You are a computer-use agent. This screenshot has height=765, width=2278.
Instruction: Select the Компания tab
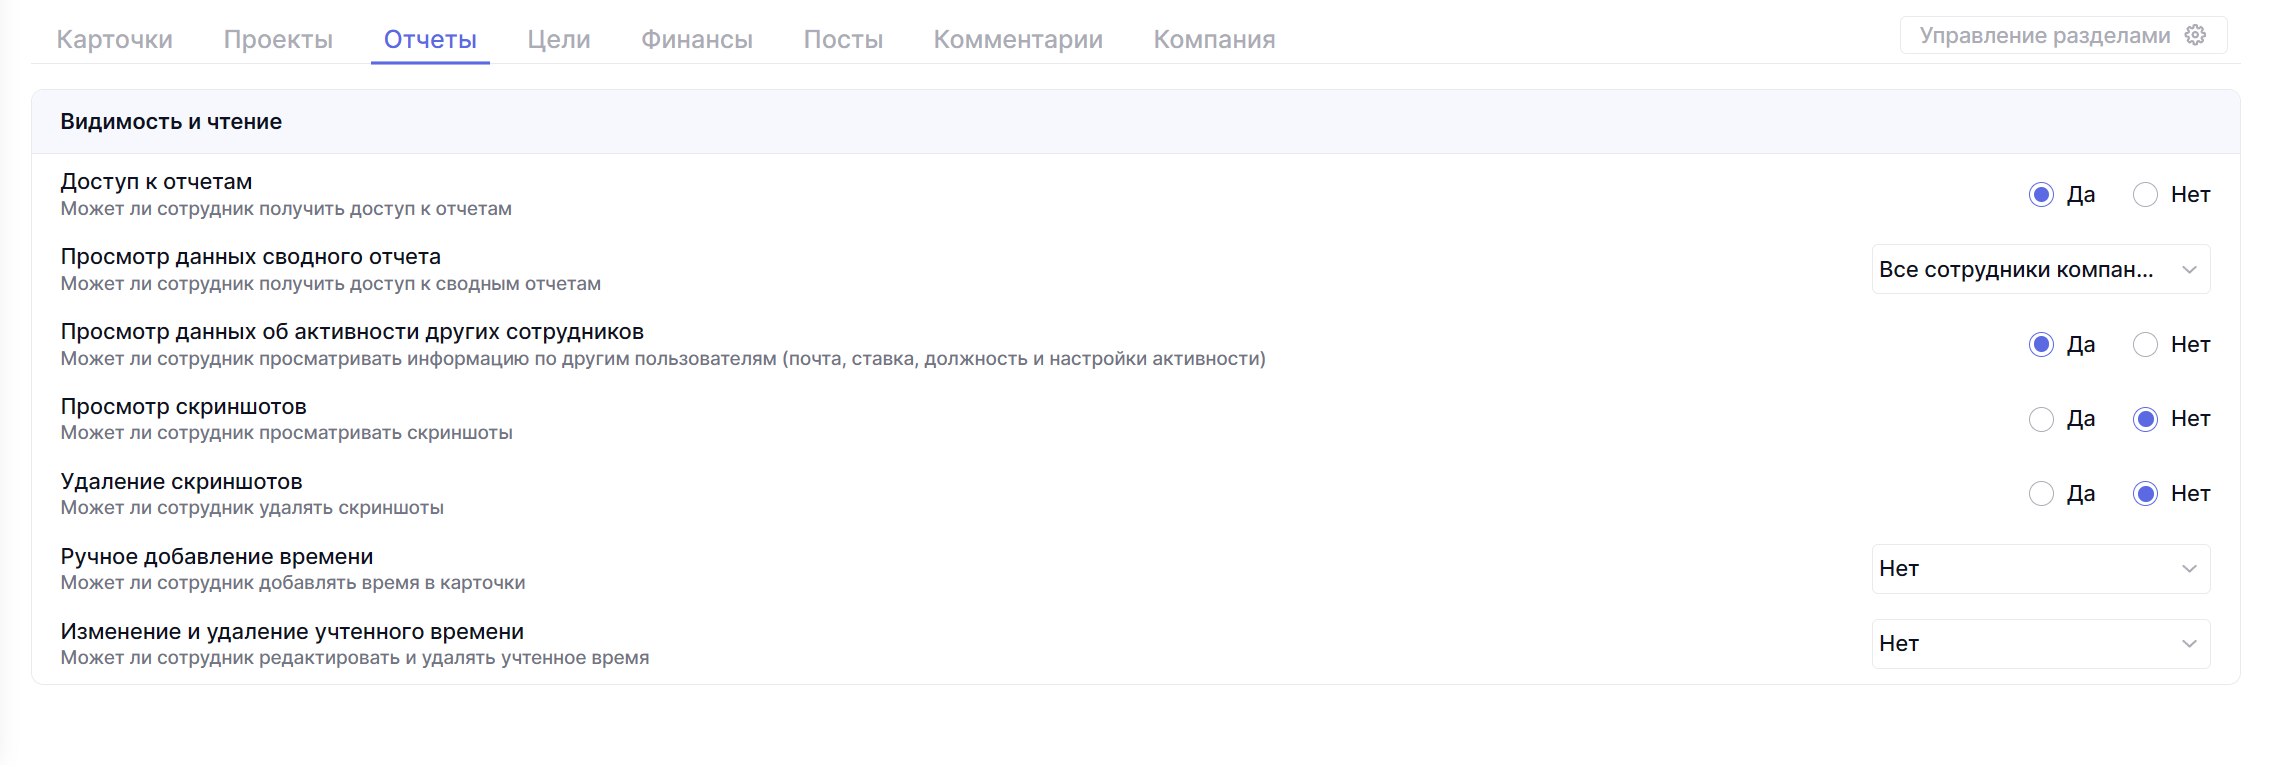point(1213,40)
